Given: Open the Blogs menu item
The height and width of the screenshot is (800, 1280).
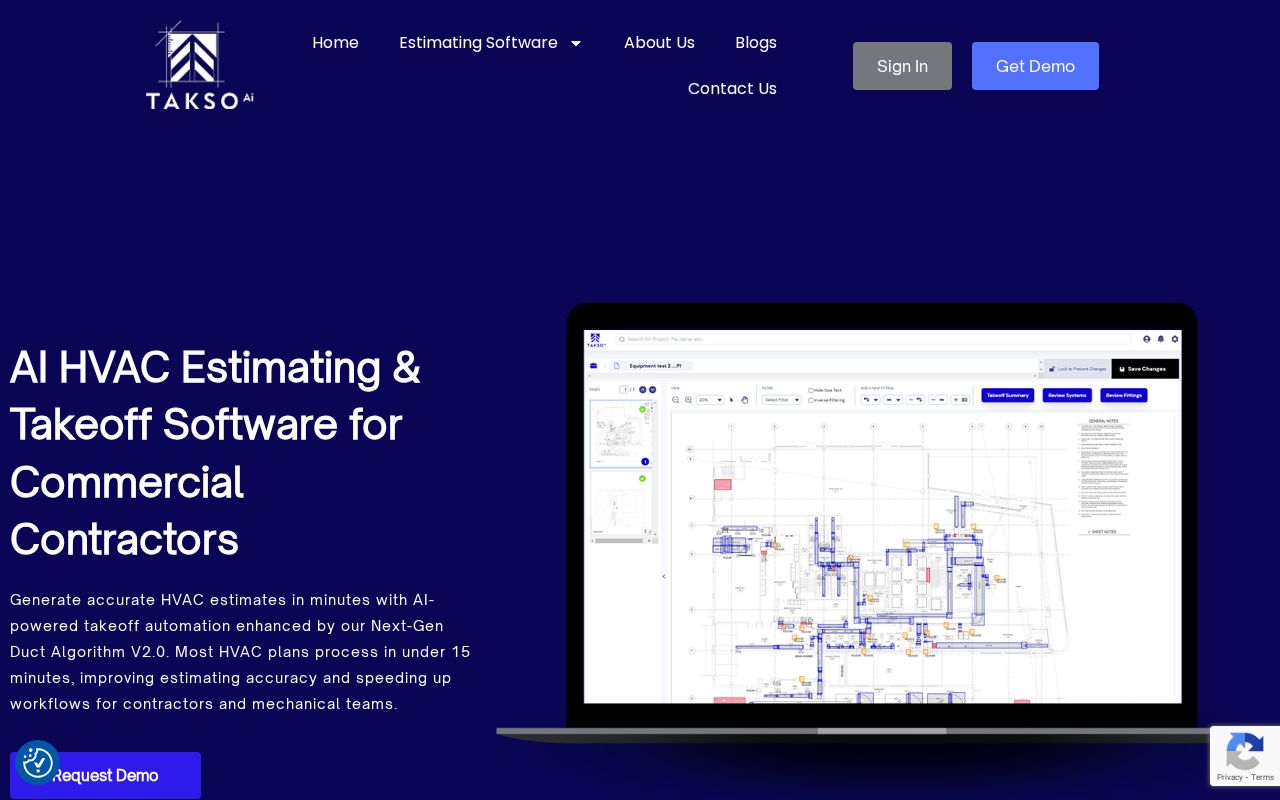Looking at the screenshot, I should [755, 43].
